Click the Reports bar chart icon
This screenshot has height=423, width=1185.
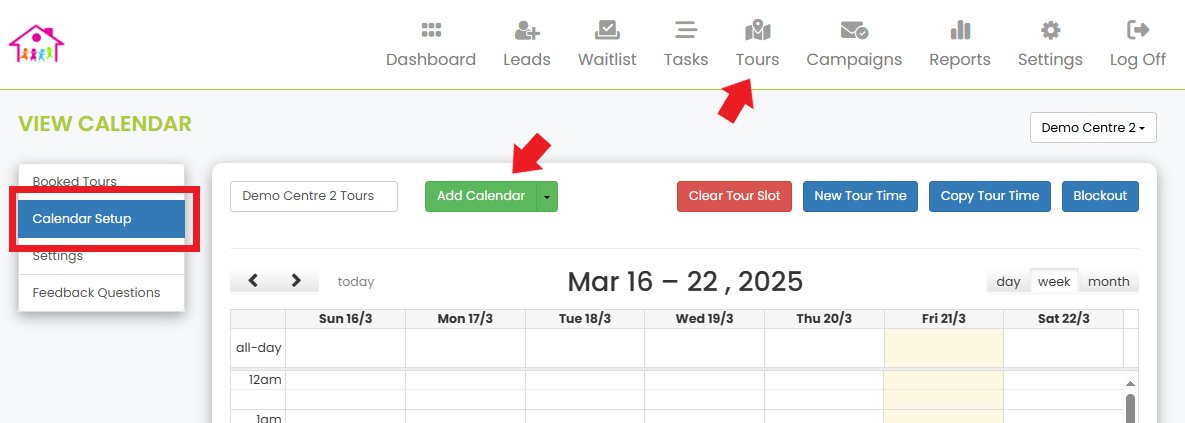point(960,30)
